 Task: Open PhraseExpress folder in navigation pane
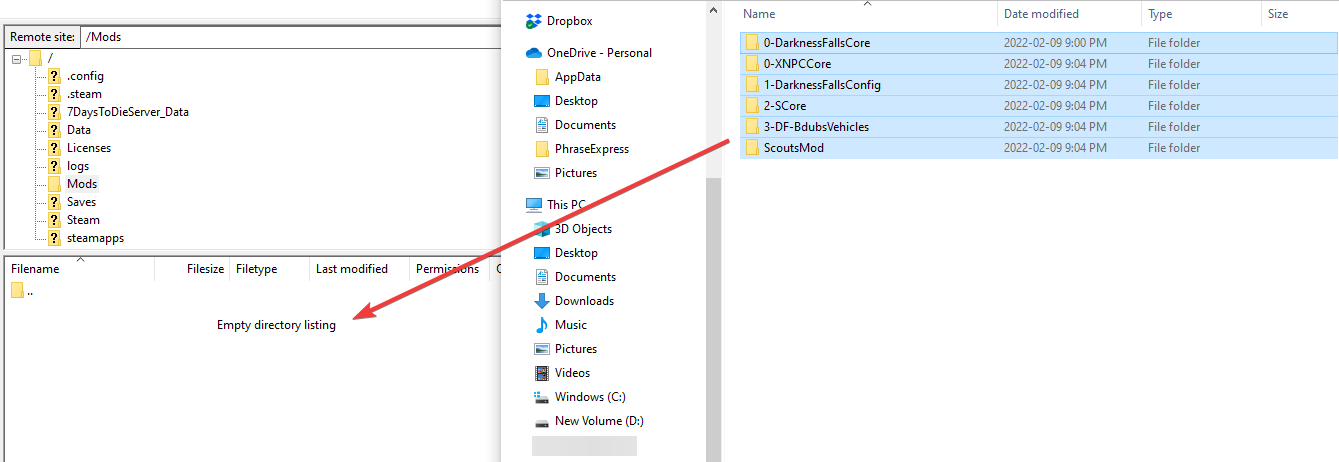592,149
